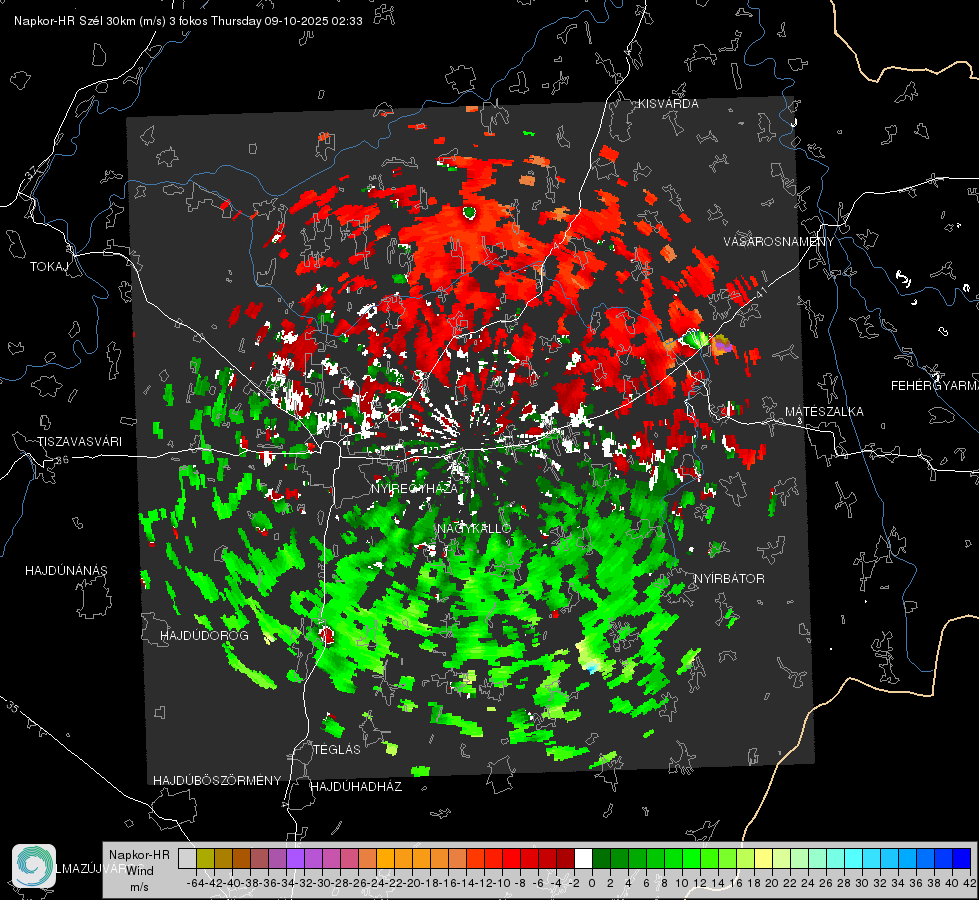979x900 pixels.
Task: Click the road number 36 near Tiszavasvári
Action: click(x=62, y=460)
